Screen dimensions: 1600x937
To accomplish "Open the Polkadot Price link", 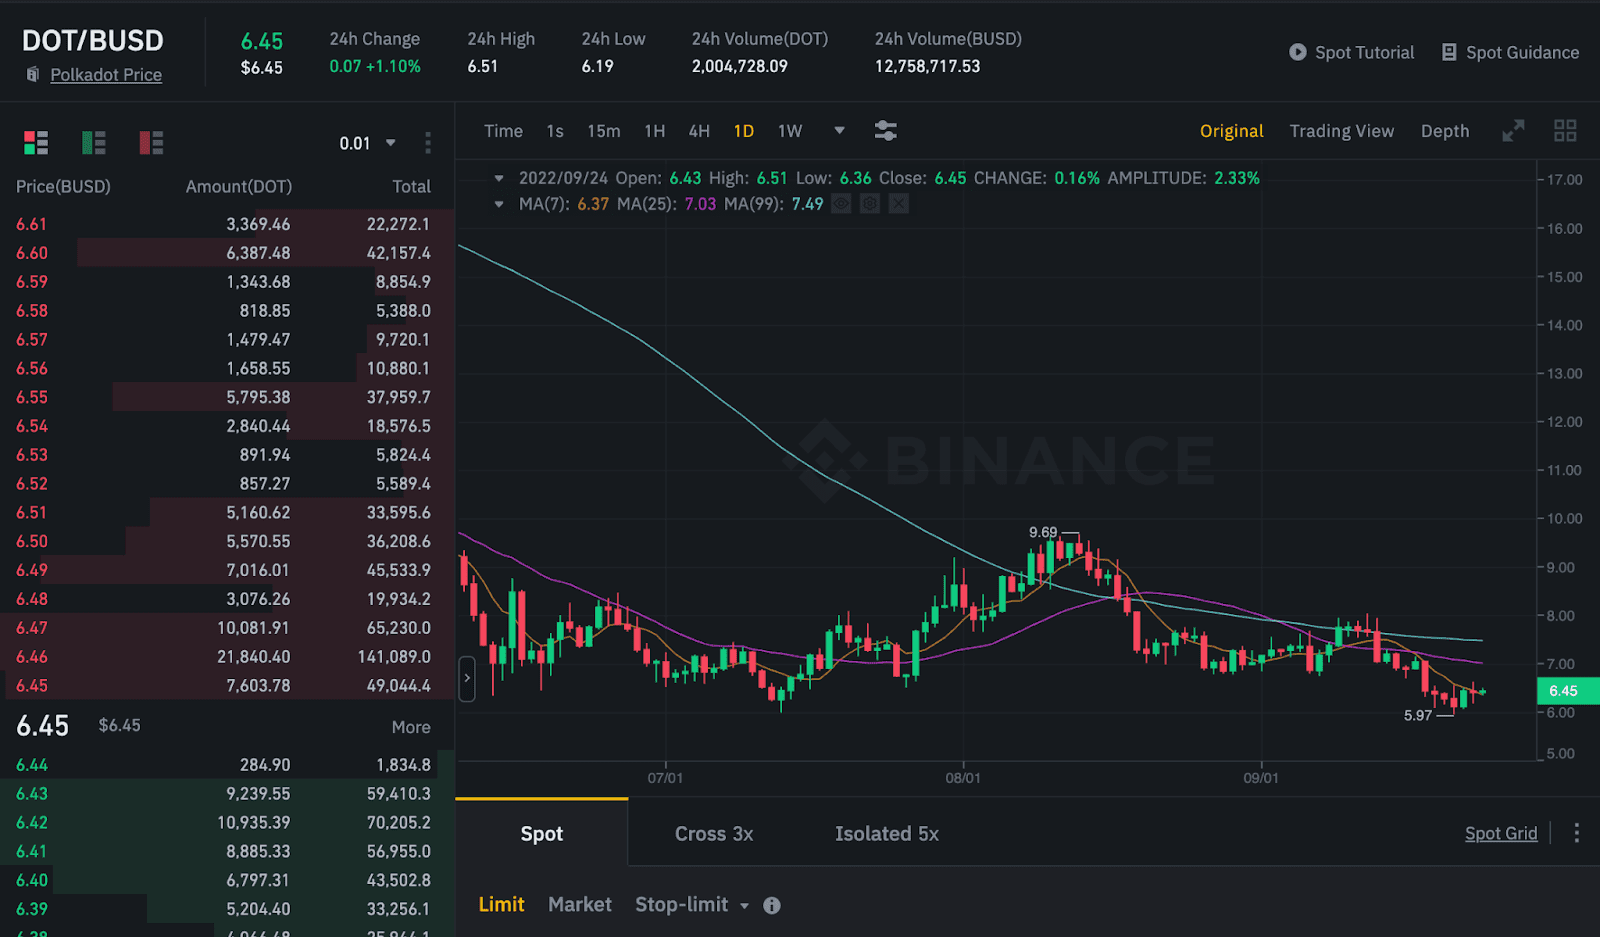I will 106,75.
